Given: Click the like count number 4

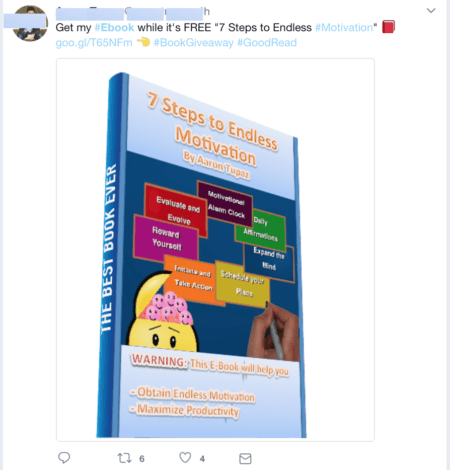Looking at the screenshot, I should tap(202, 459).
